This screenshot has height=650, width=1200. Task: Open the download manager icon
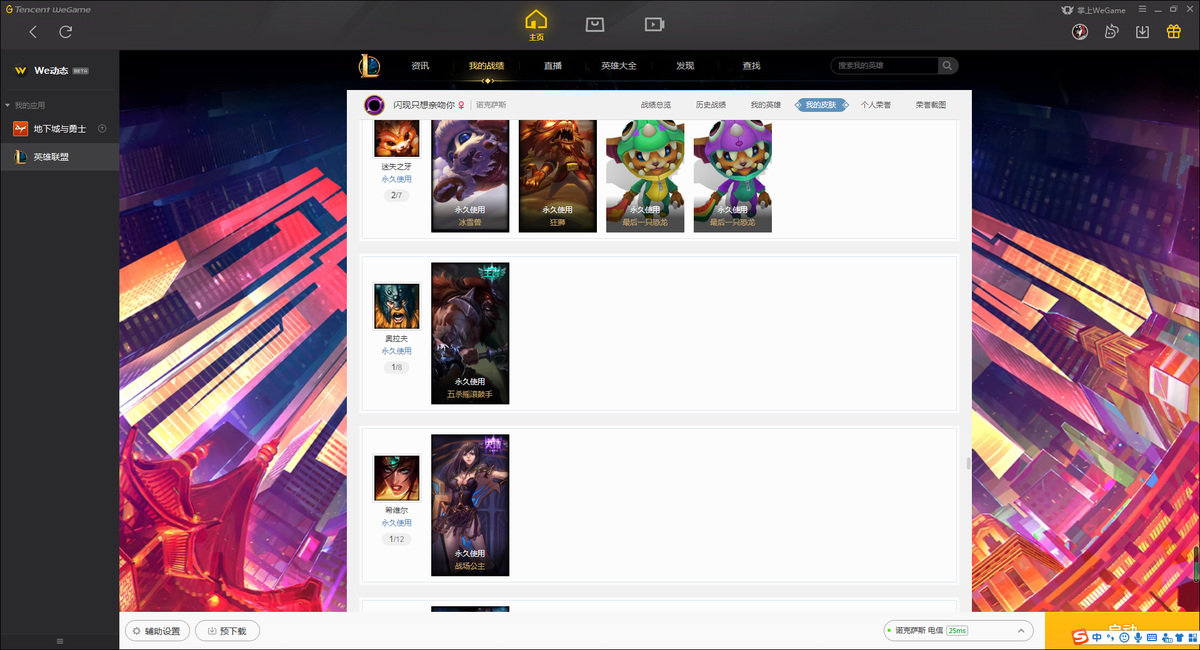coord(1143,31)
